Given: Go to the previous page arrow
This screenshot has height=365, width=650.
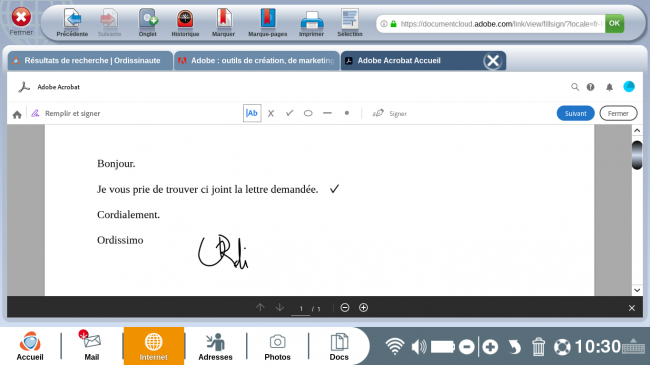Looking at the screenshot, I should (260, 307).
